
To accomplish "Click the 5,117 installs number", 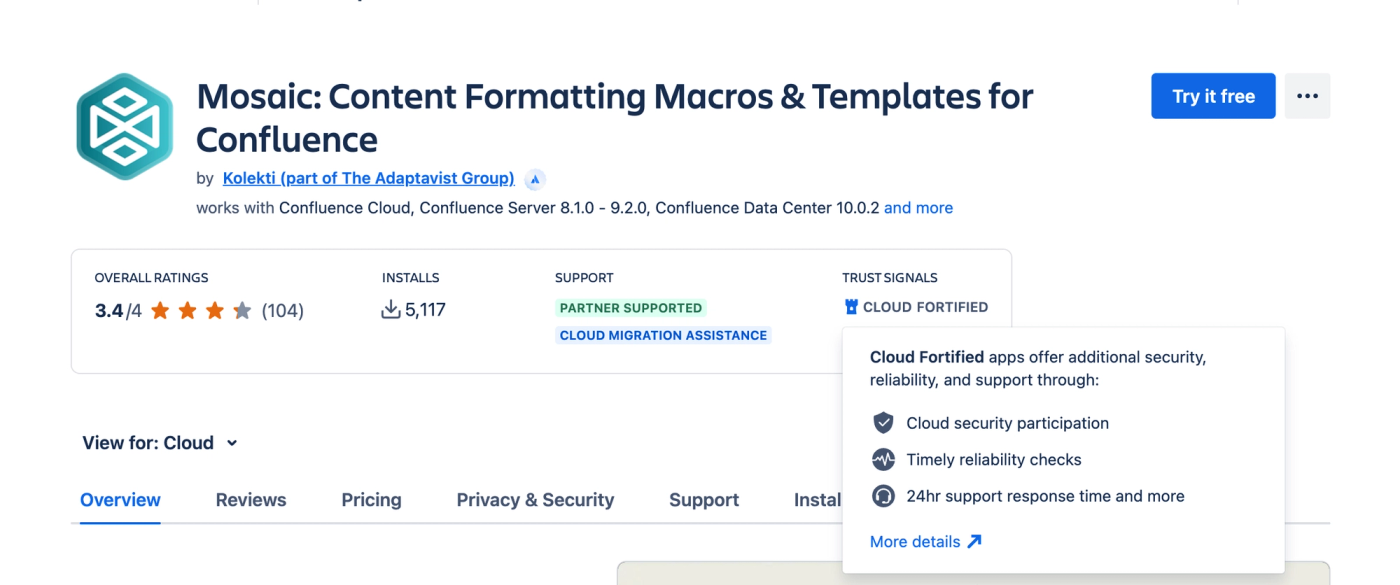I will [x=426, y=310].
